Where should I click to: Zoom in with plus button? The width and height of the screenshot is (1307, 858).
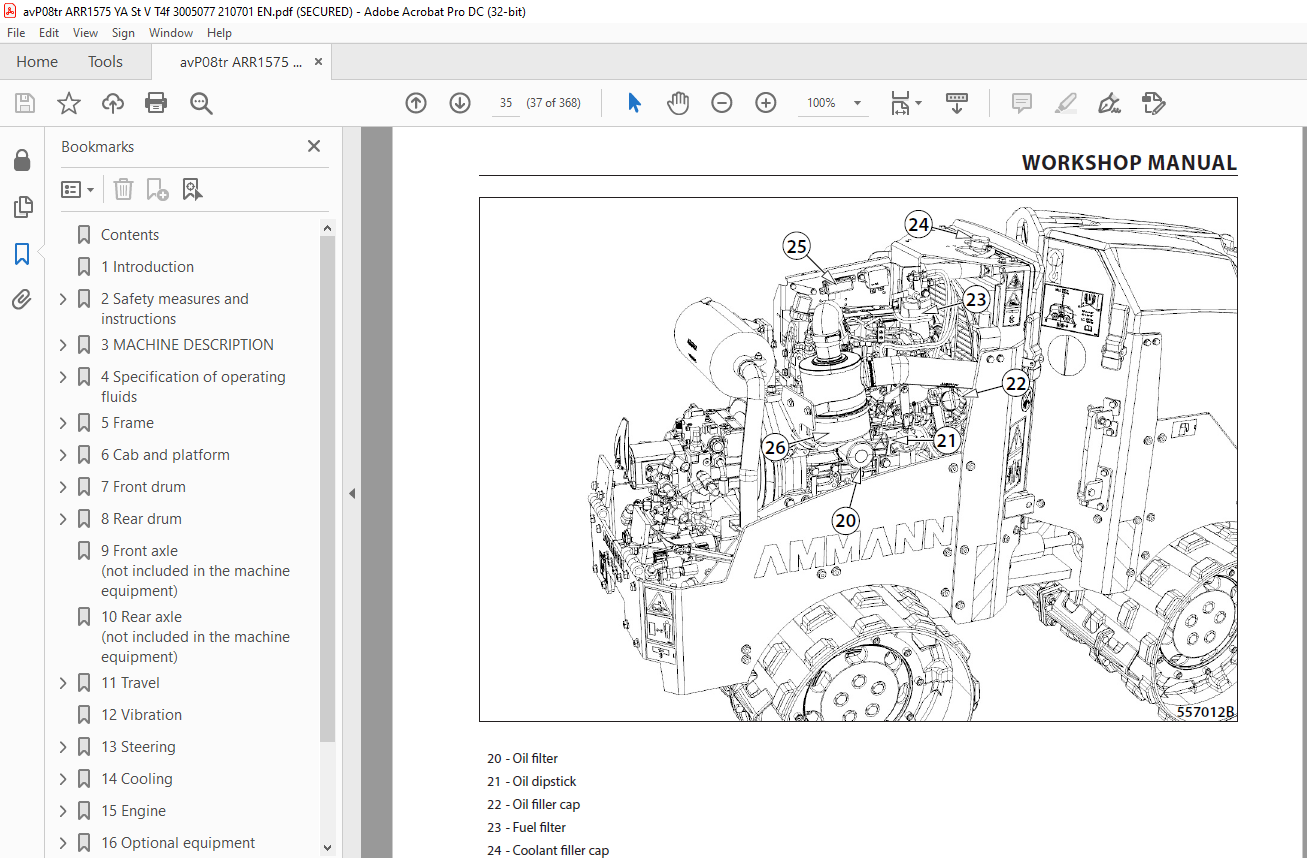(766, 103)
